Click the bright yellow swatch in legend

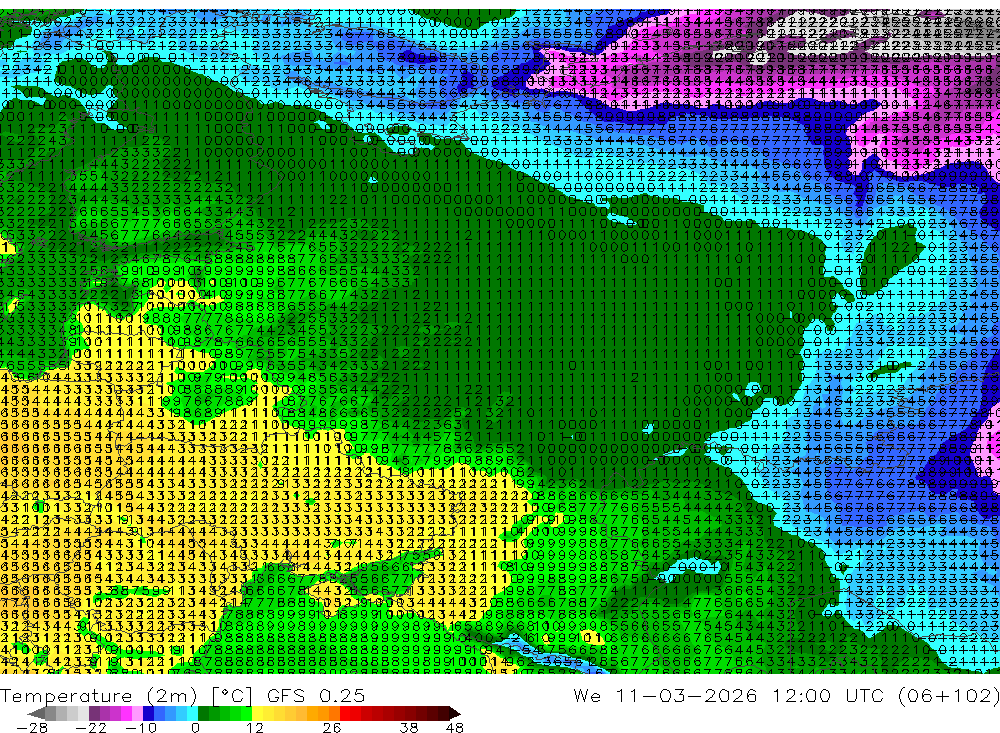point(257,713)
